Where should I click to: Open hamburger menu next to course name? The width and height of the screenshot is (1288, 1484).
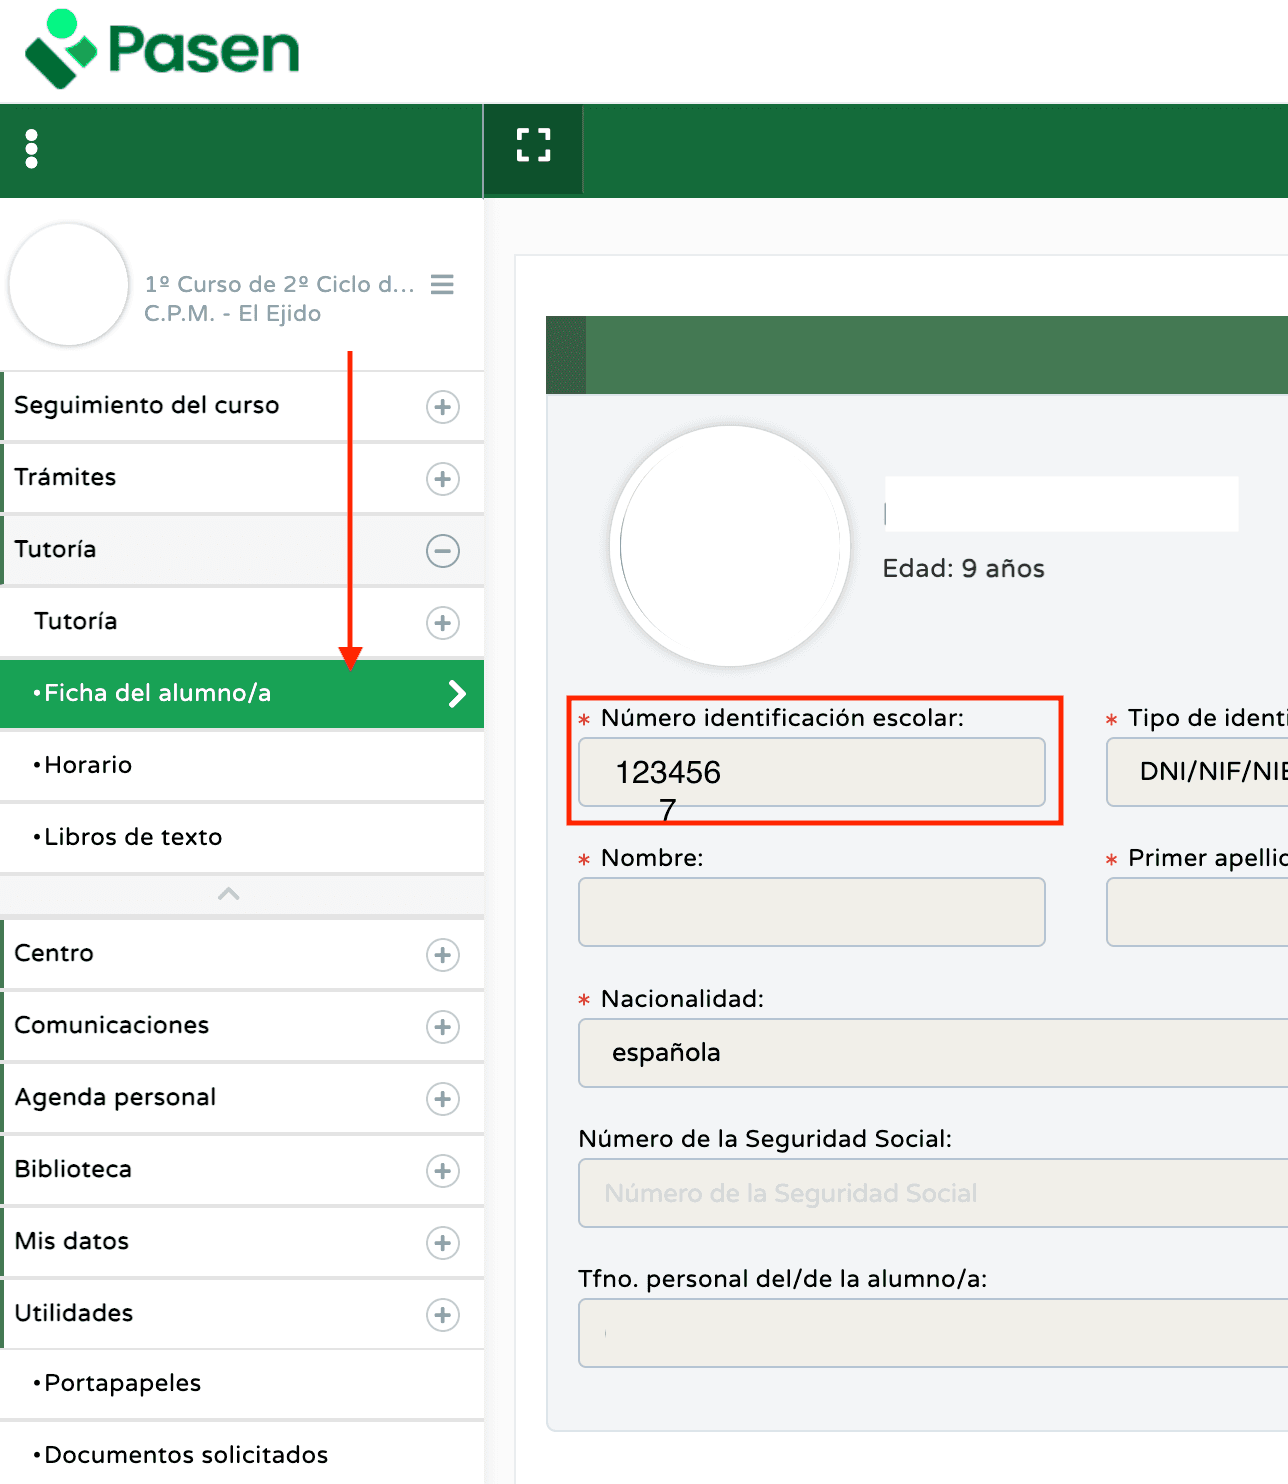coord(442,285)
